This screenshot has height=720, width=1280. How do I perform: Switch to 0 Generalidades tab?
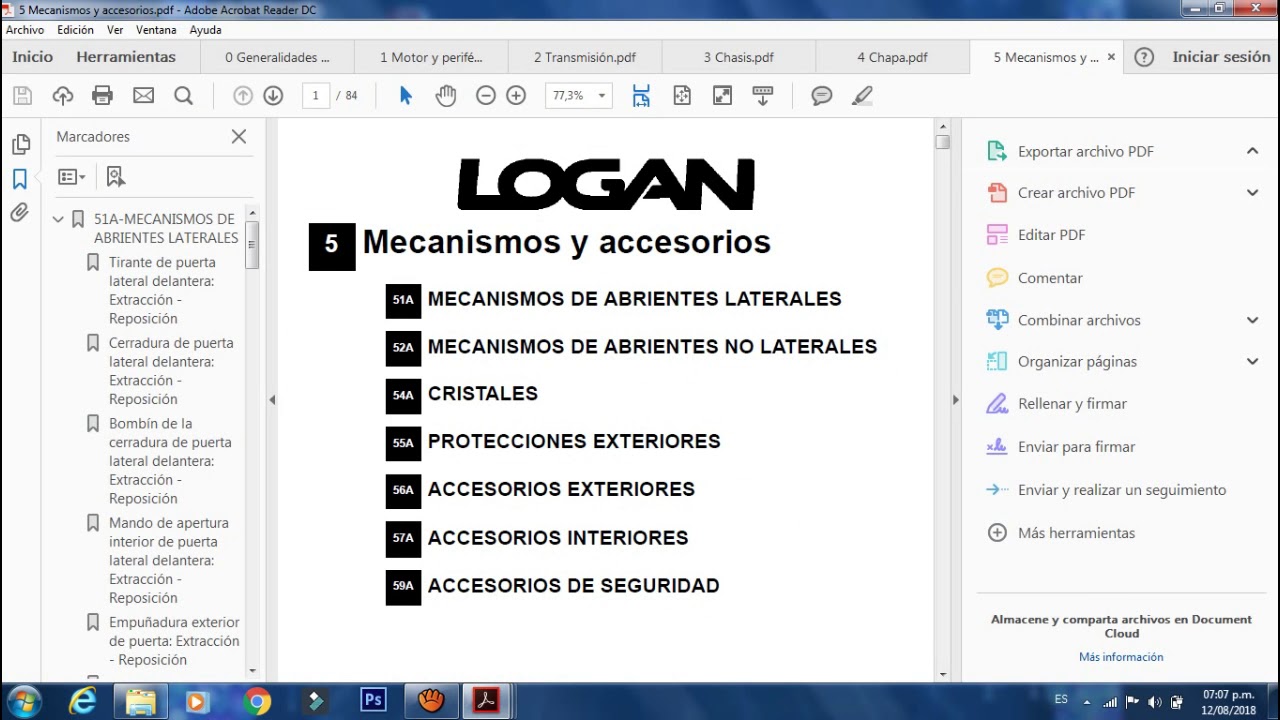[277, 57]
